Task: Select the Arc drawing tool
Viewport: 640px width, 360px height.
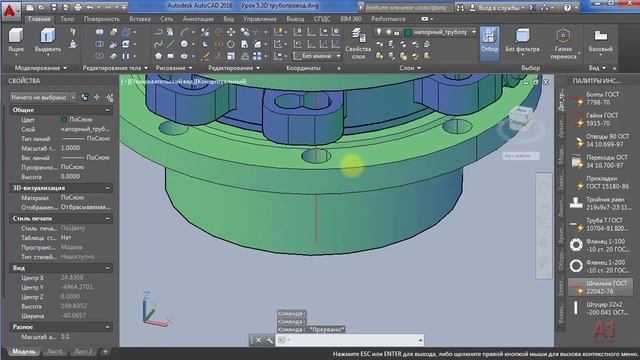Action: (x=184, y=32)
